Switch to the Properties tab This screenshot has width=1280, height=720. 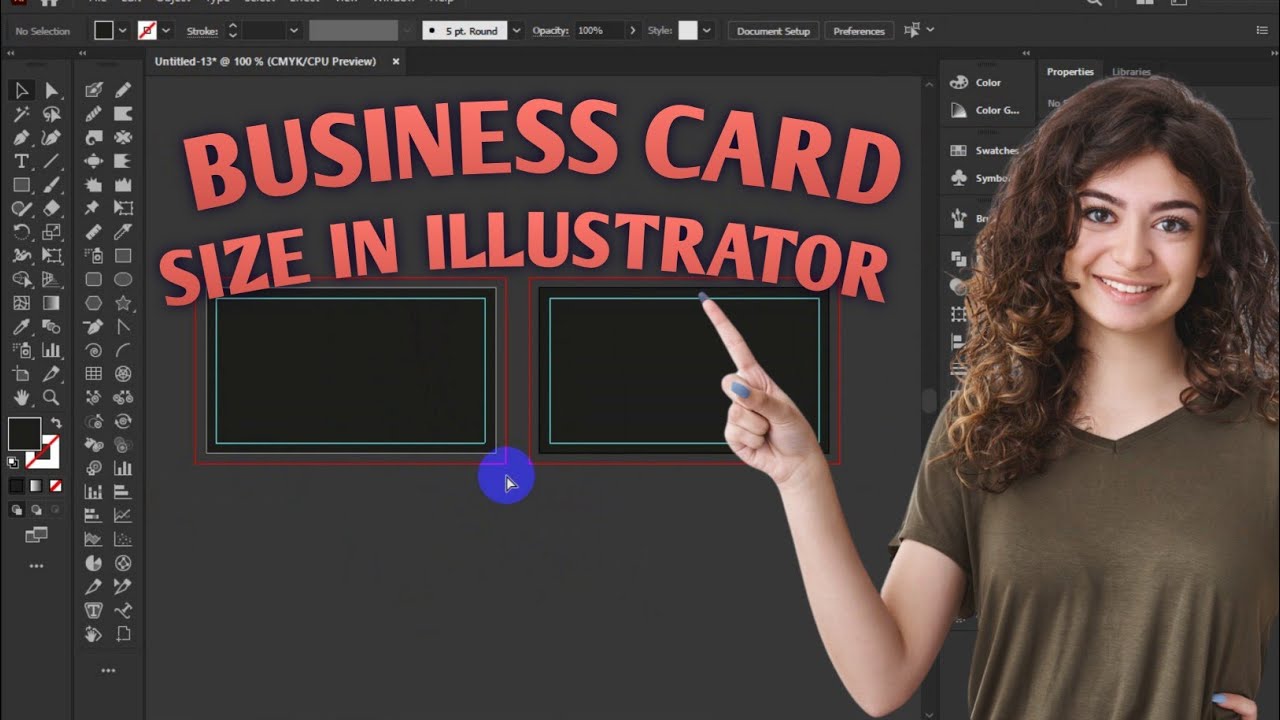tap(1070, 72)
